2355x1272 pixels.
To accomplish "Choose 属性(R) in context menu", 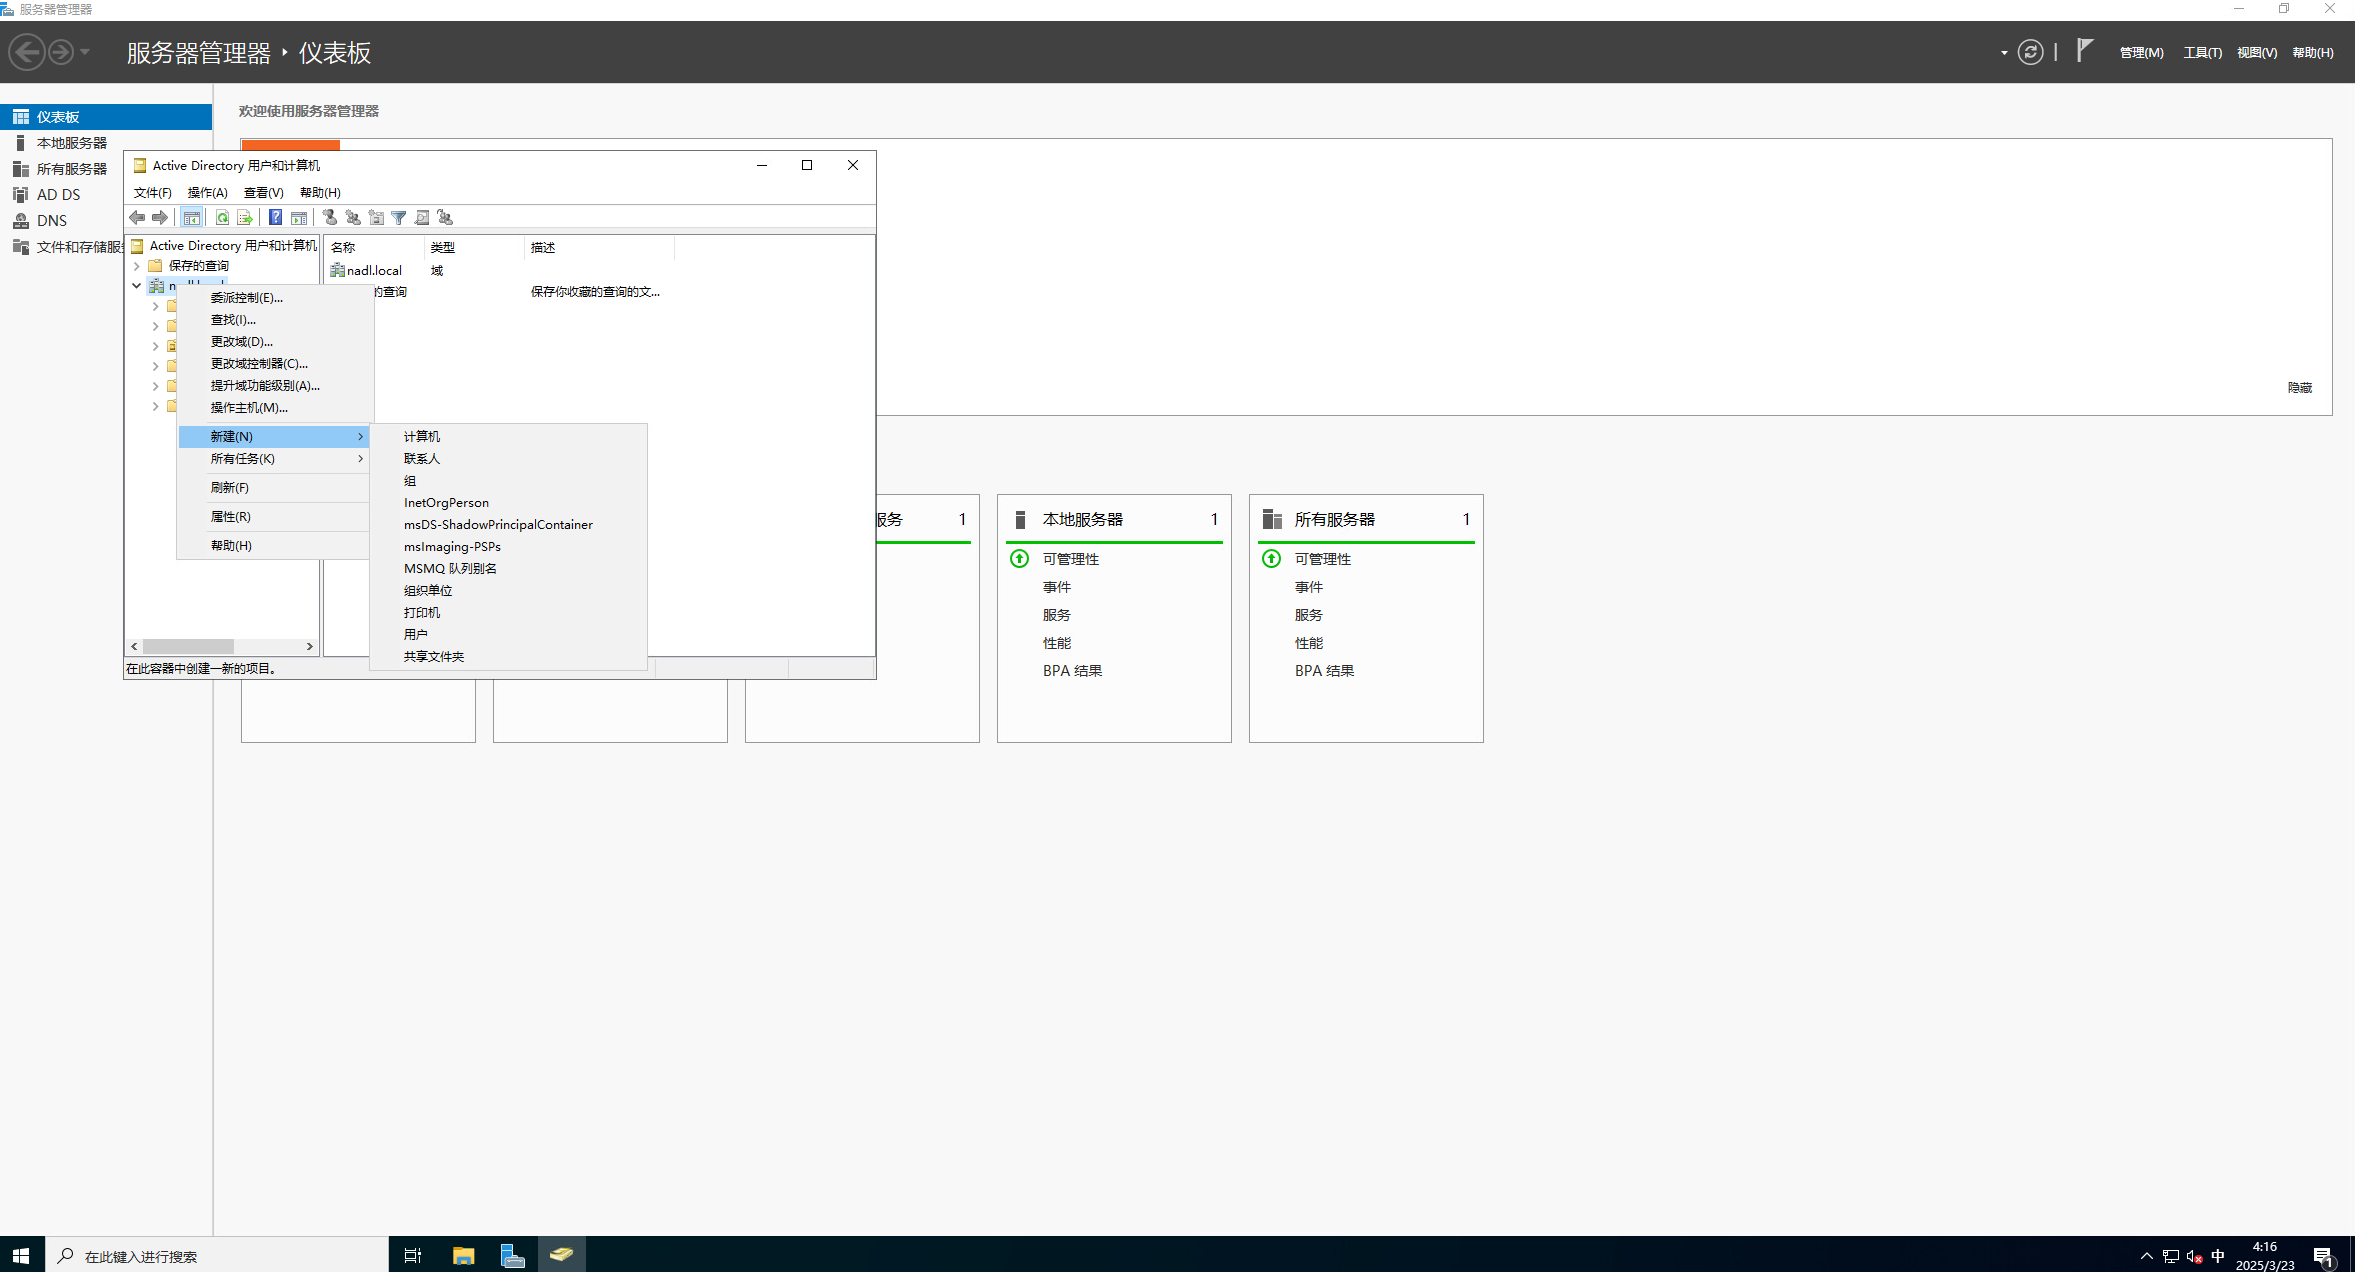I will [274, 517].
